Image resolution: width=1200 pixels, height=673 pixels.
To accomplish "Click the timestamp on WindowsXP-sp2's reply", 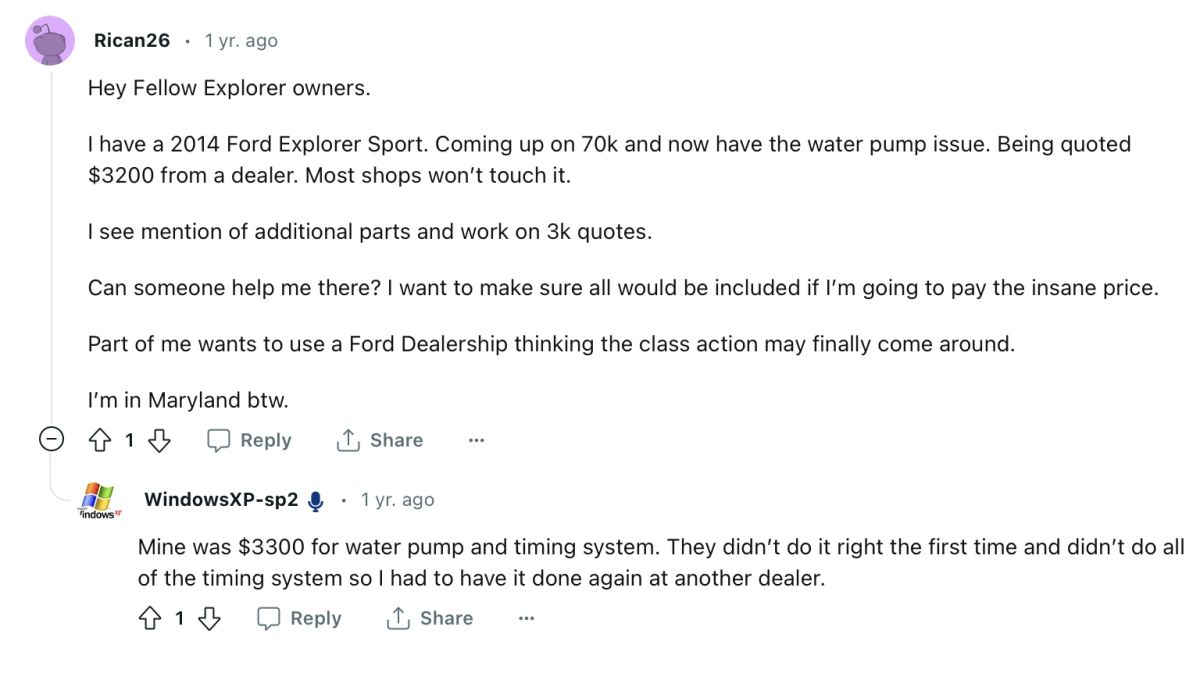I will coord(397,500).
